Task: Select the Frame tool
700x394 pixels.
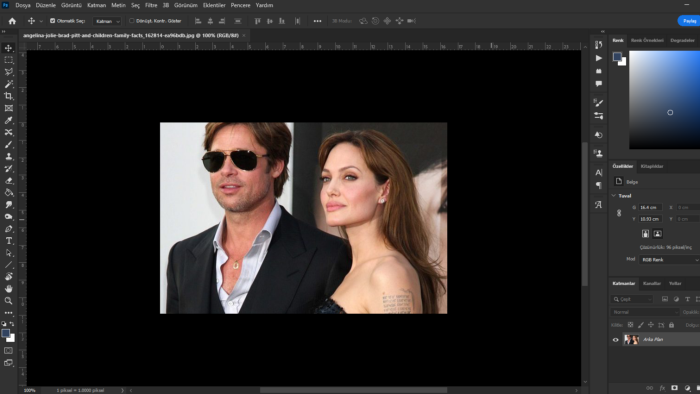Action: [8, 108]
